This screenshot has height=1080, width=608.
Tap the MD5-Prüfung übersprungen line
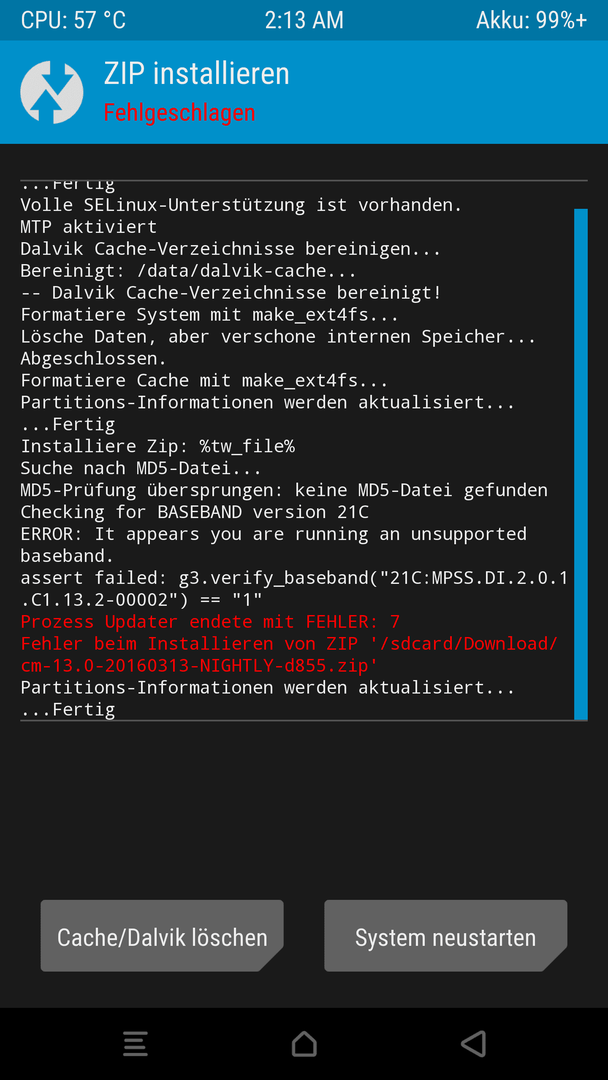pyautogui.click(x=284, y=490)
